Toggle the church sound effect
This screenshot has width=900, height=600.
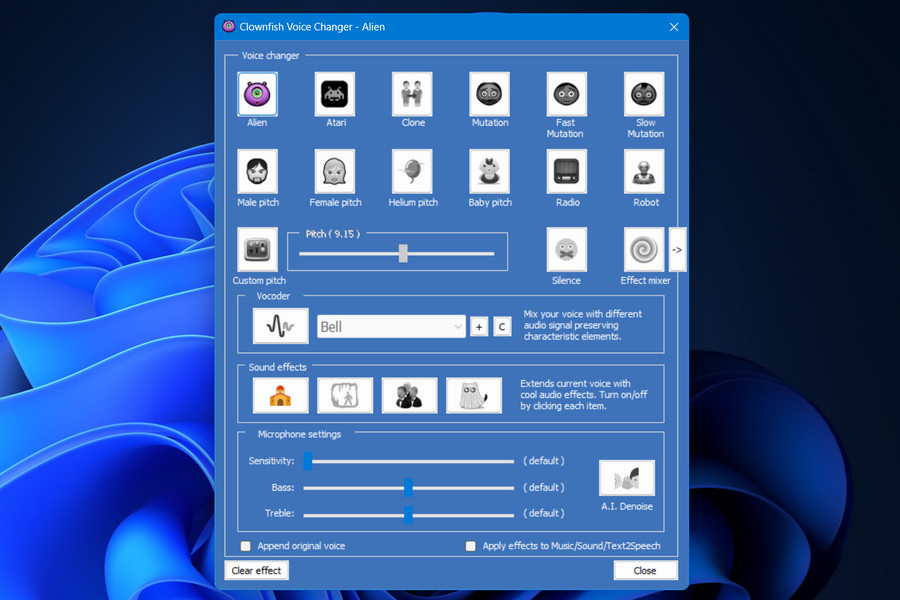[281, 396]
